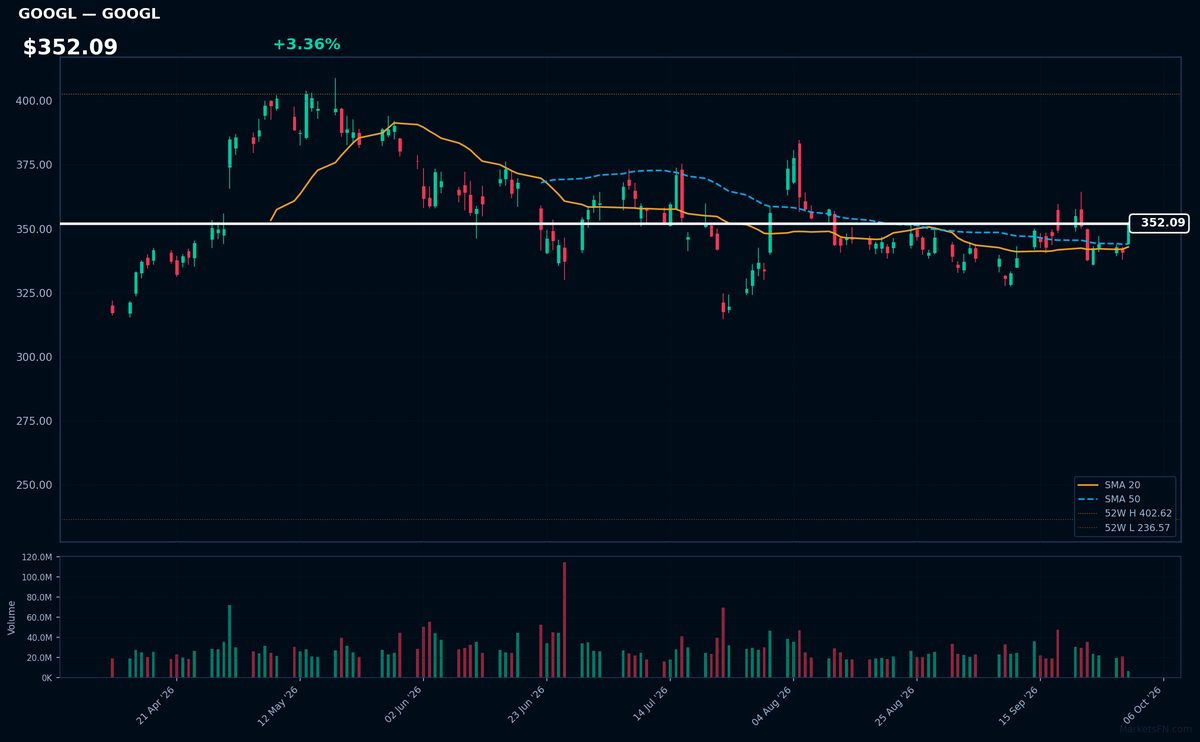Click the 20.0M volume axis label
Viewport: 1200px width, 742px height.
(40, 657)
